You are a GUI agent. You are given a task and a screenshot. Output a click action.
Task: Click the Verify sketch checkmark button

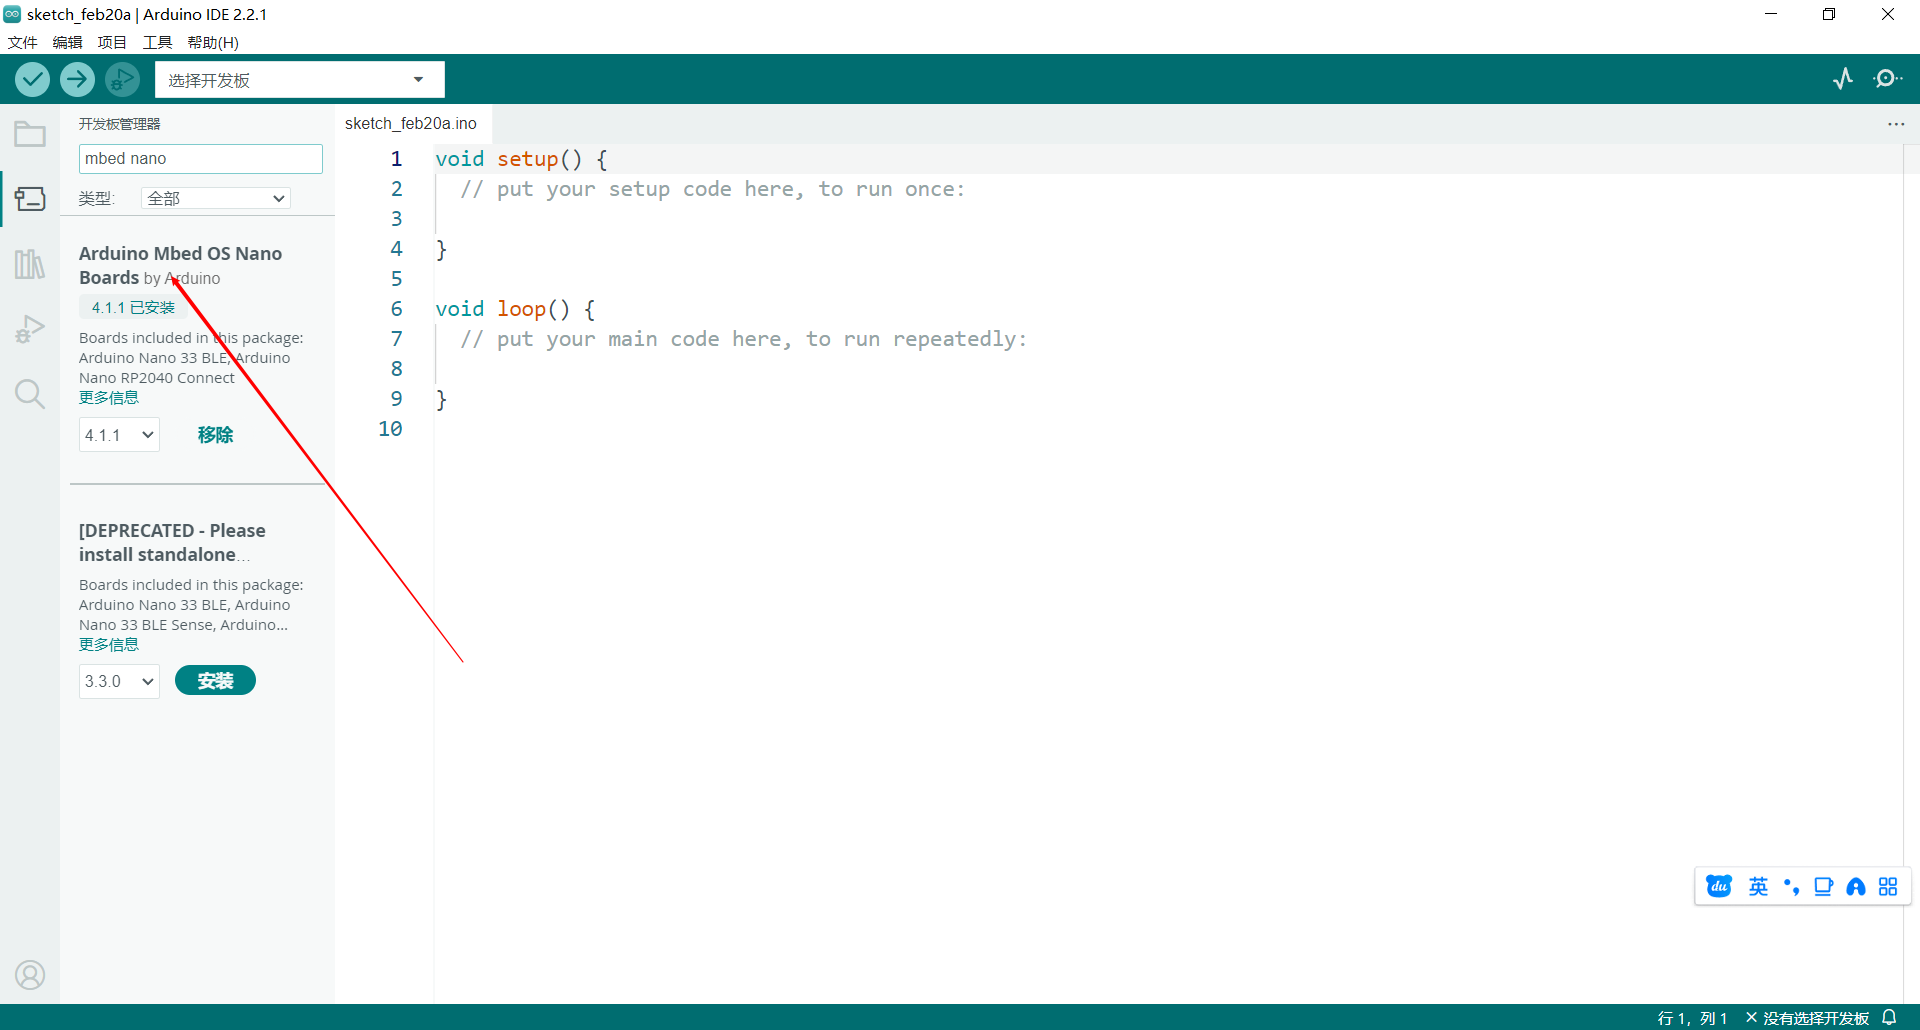(33, 79)
